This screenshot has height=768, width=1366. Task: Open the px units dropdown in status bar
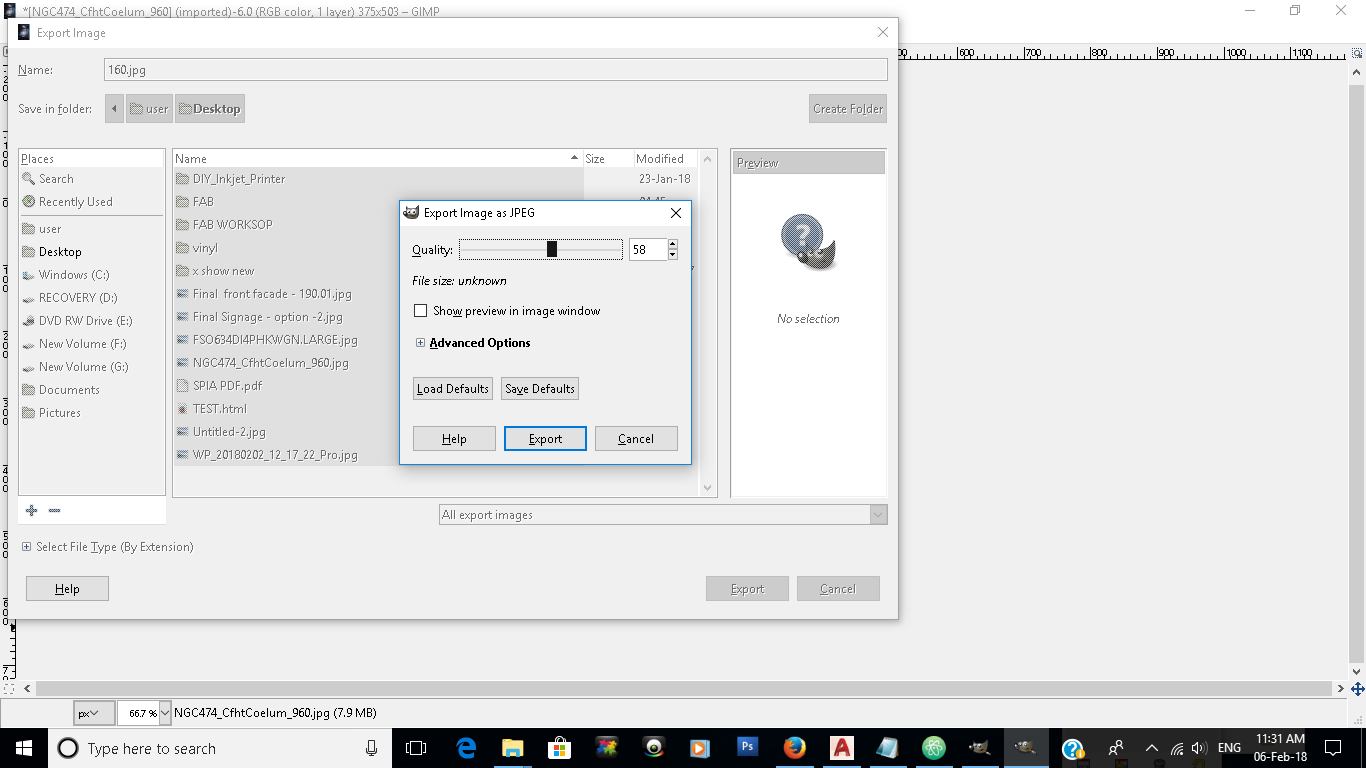pos(93,713)
